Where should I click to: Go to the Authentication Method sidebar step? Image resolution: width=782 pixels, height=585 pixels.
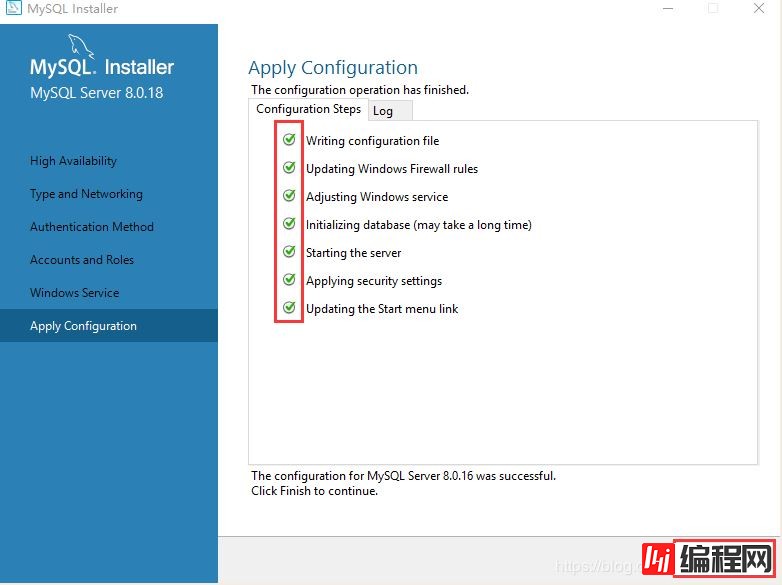(x=92, y=226)
